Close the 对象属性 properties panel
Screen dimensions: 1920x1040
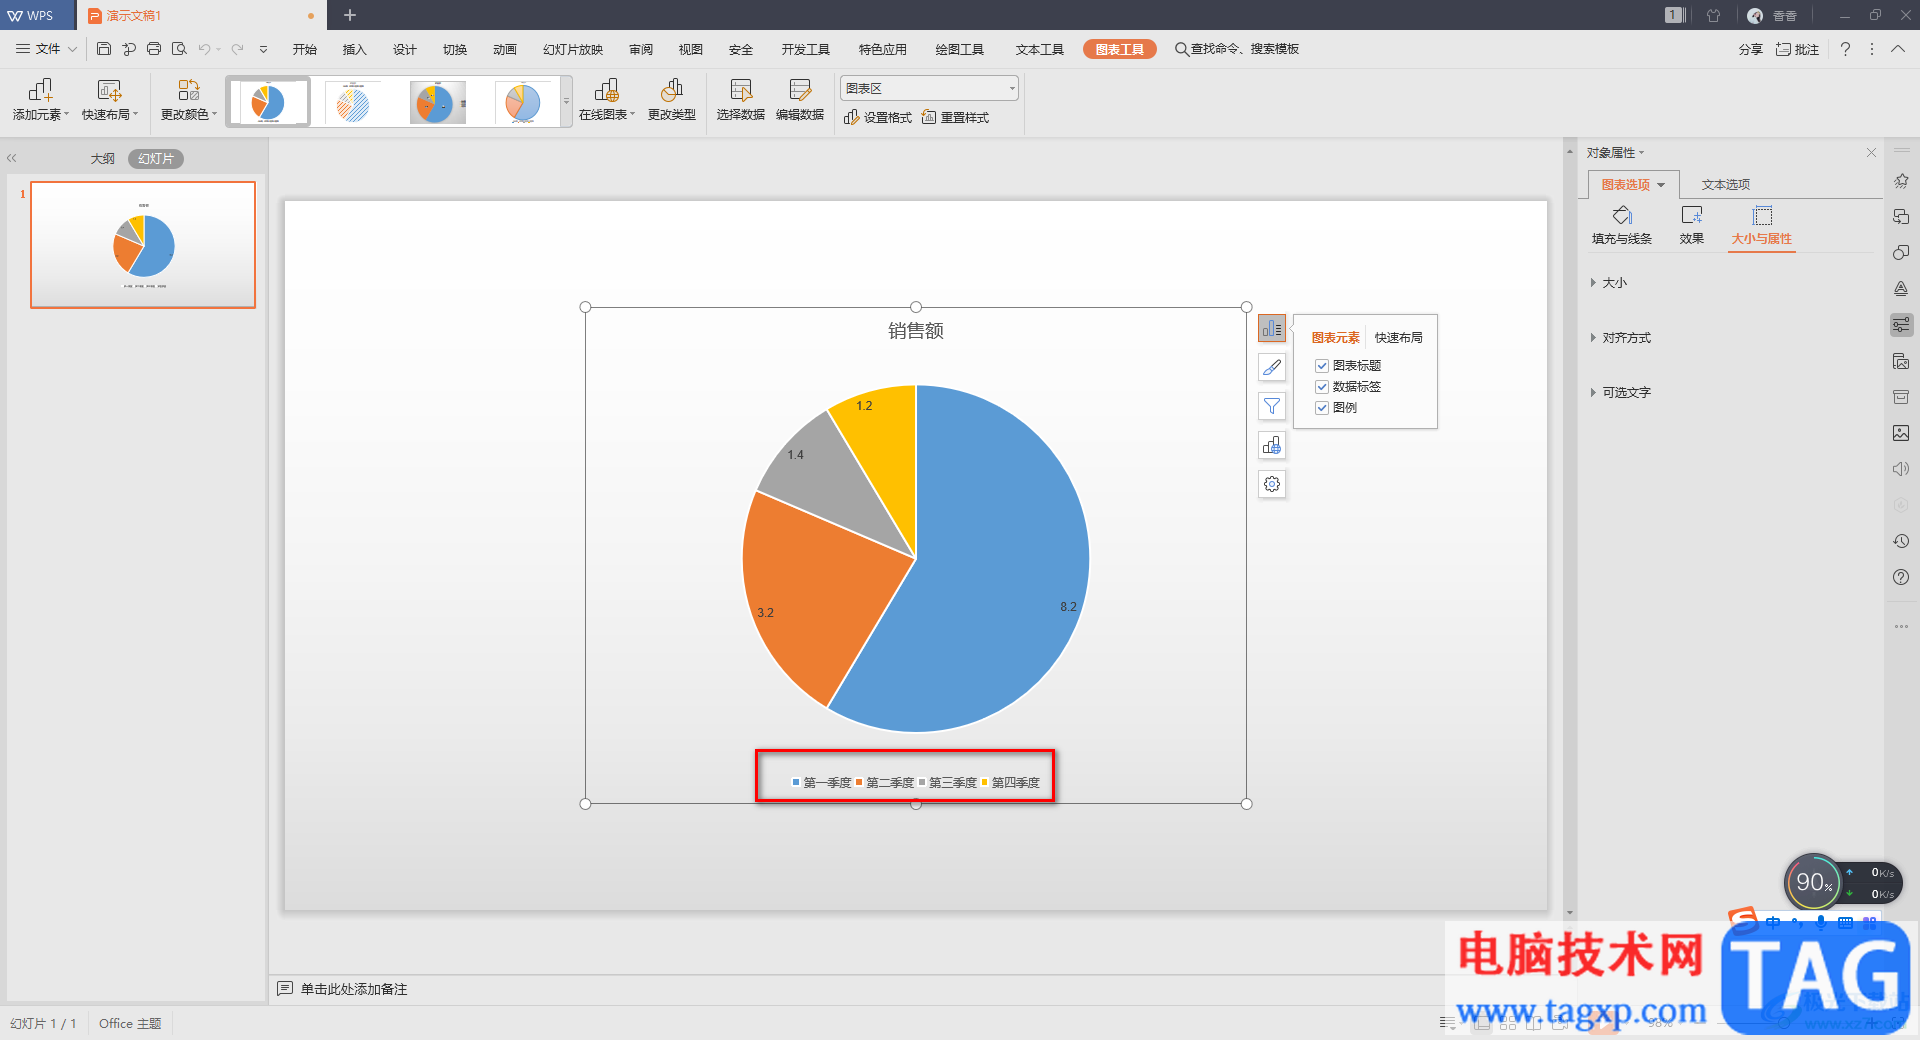pos(1871,153)
